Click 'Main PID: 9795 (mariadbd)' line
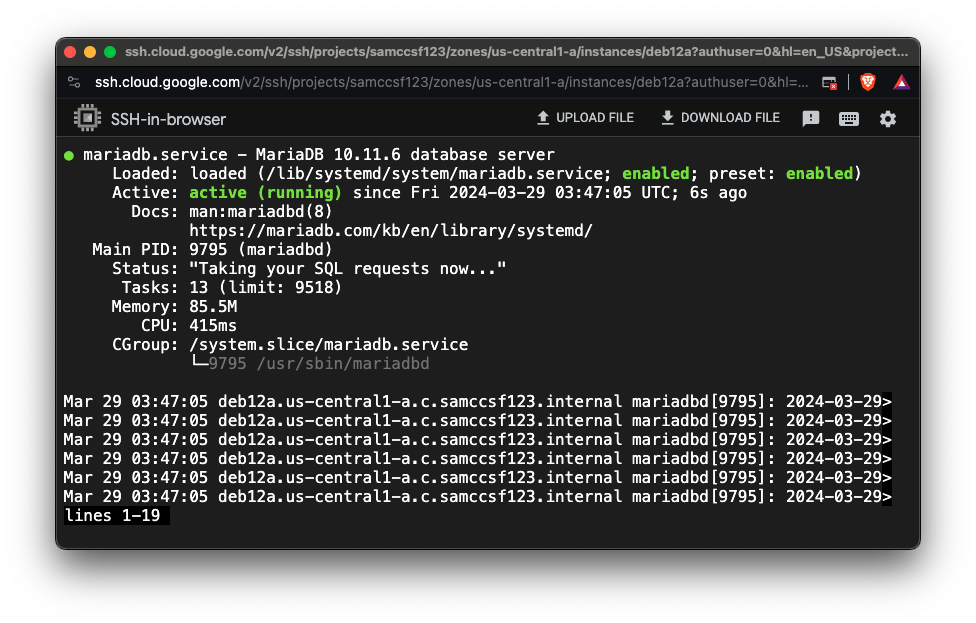 point(212,250)
